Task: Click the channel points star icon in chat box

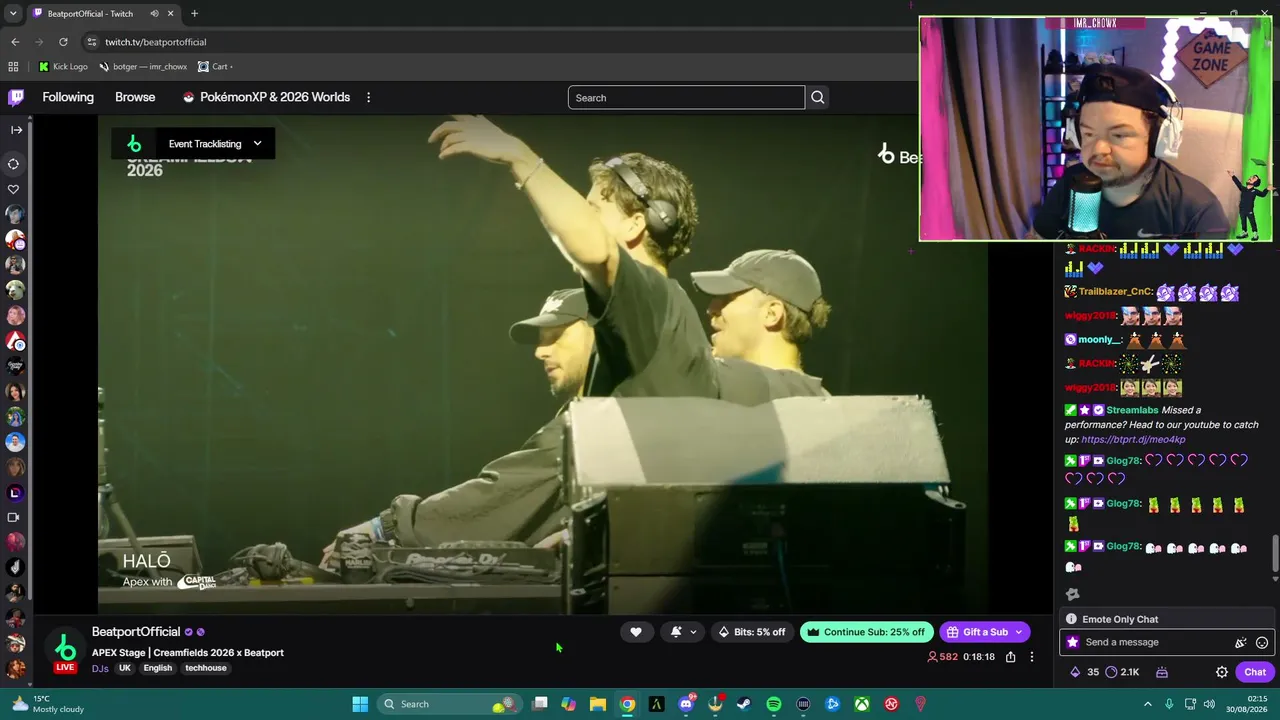Action: tap(1073, 642)
